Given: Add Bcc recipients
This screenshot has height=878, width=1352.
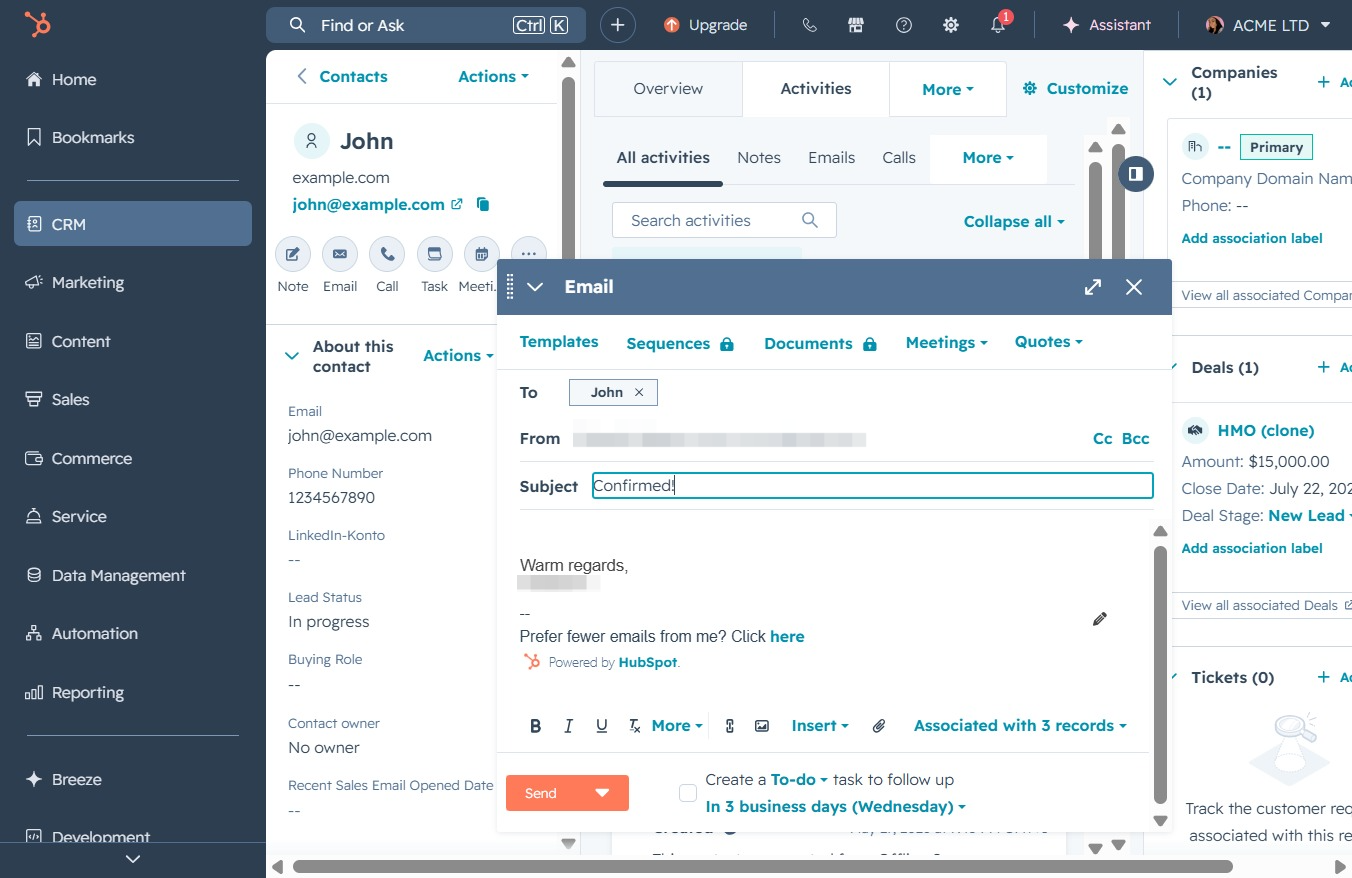Looking at the screenshot, I should tap(1135, 439).
